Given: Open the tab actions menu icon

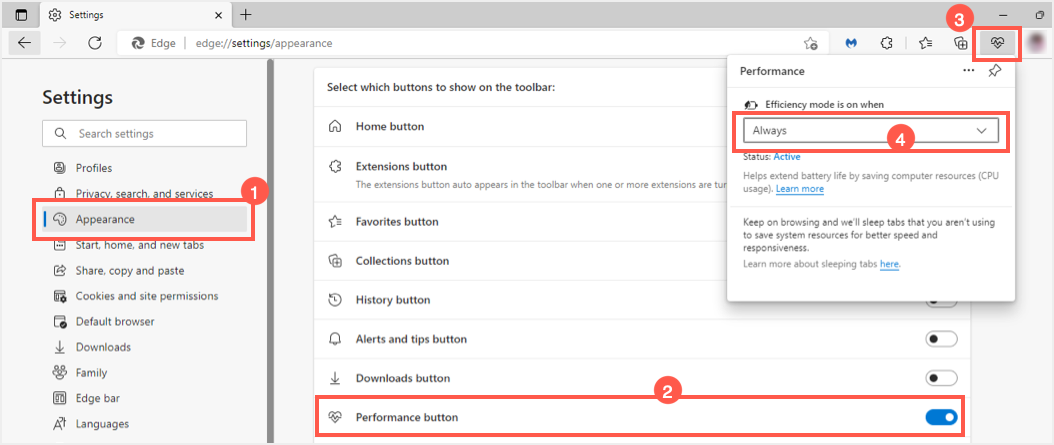Looking at the screenshot, I should pyautogui.click(x=21, y=14).
